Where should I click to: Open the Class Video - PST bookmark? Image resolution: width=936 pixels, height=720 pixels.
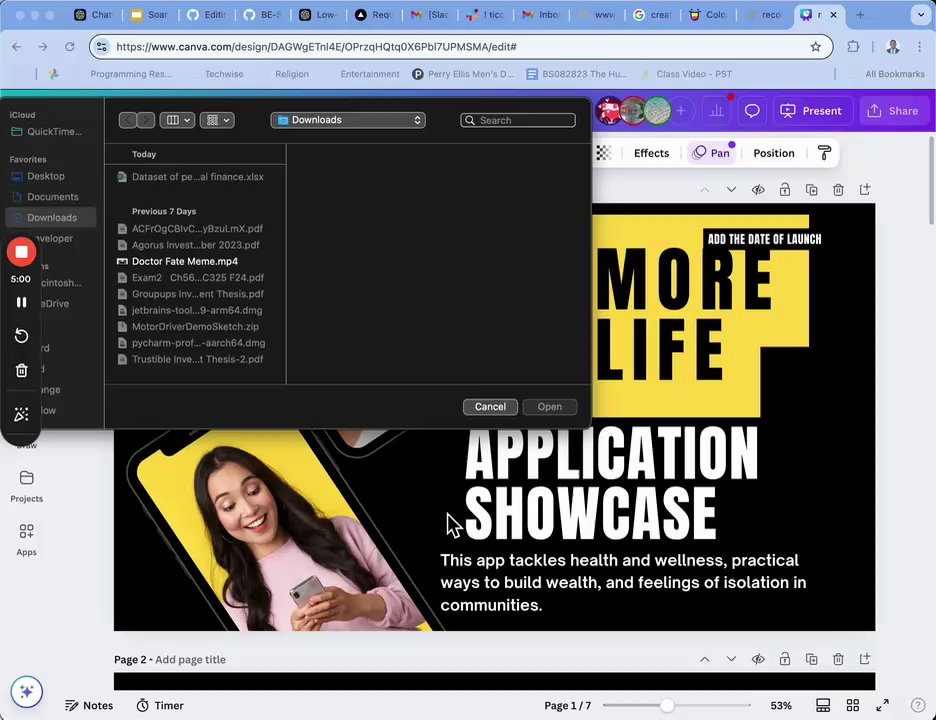(x=686, y=74)
